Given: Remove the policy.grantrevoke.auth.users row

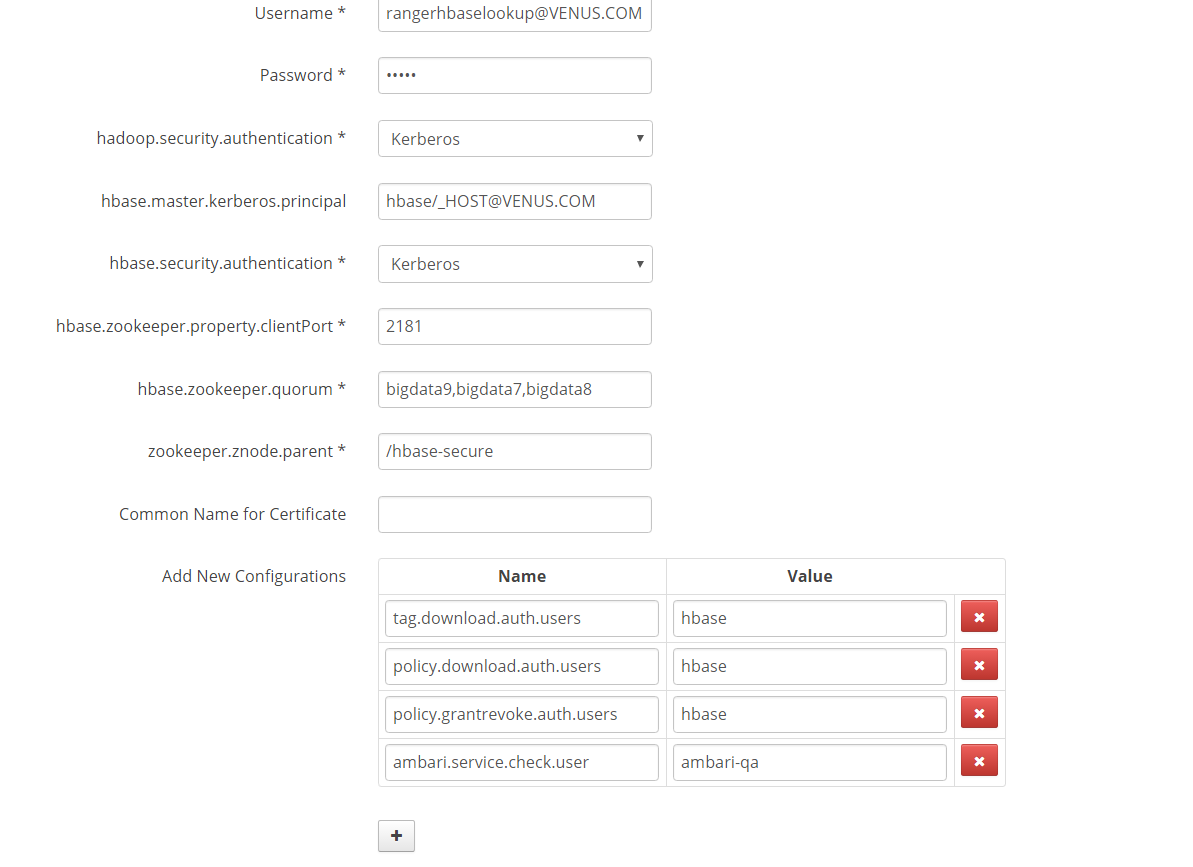Looking at the screenshot, I should 979,712.
